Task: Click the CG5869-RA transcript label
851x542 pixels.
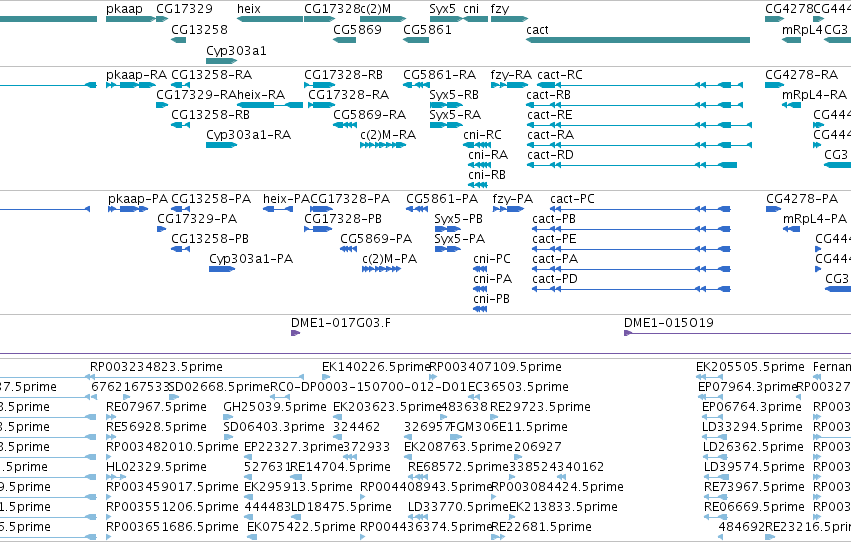Action: [370, 115]
